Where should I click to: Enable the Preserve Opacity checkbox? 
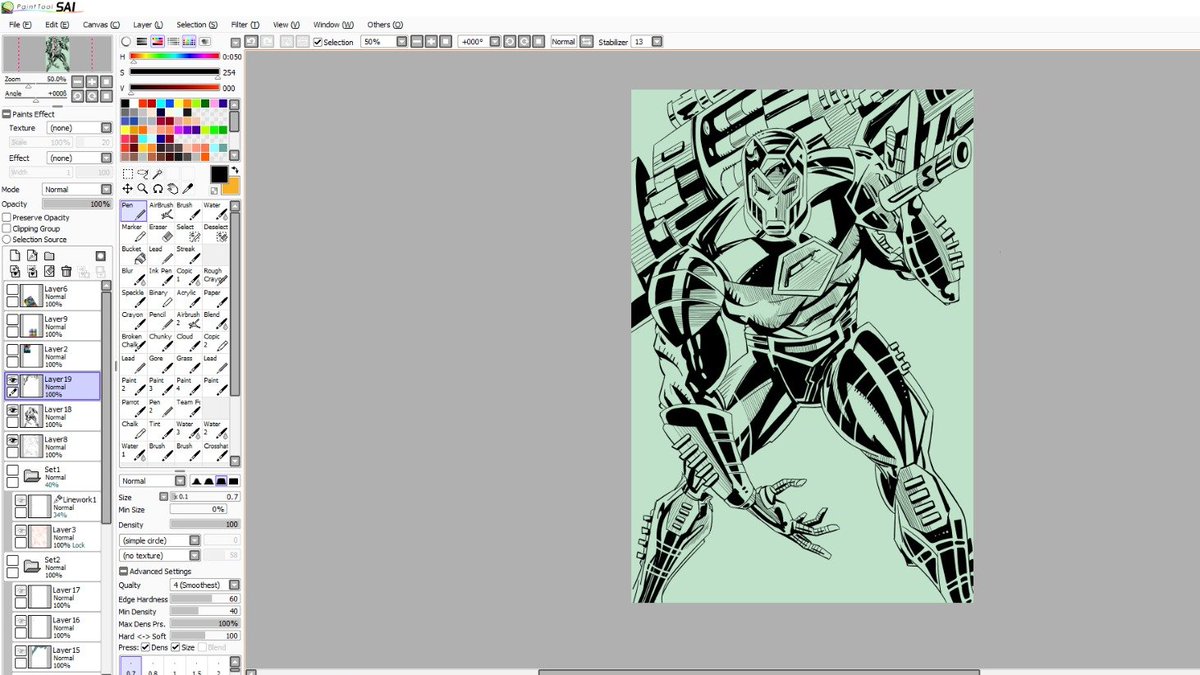point(6,217)
